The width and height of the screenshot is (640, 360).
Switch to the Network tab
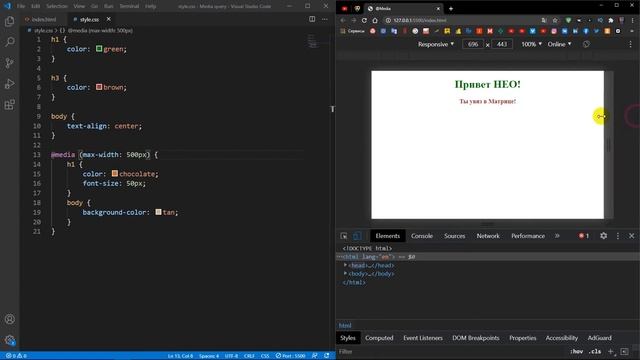click(488, 236)
